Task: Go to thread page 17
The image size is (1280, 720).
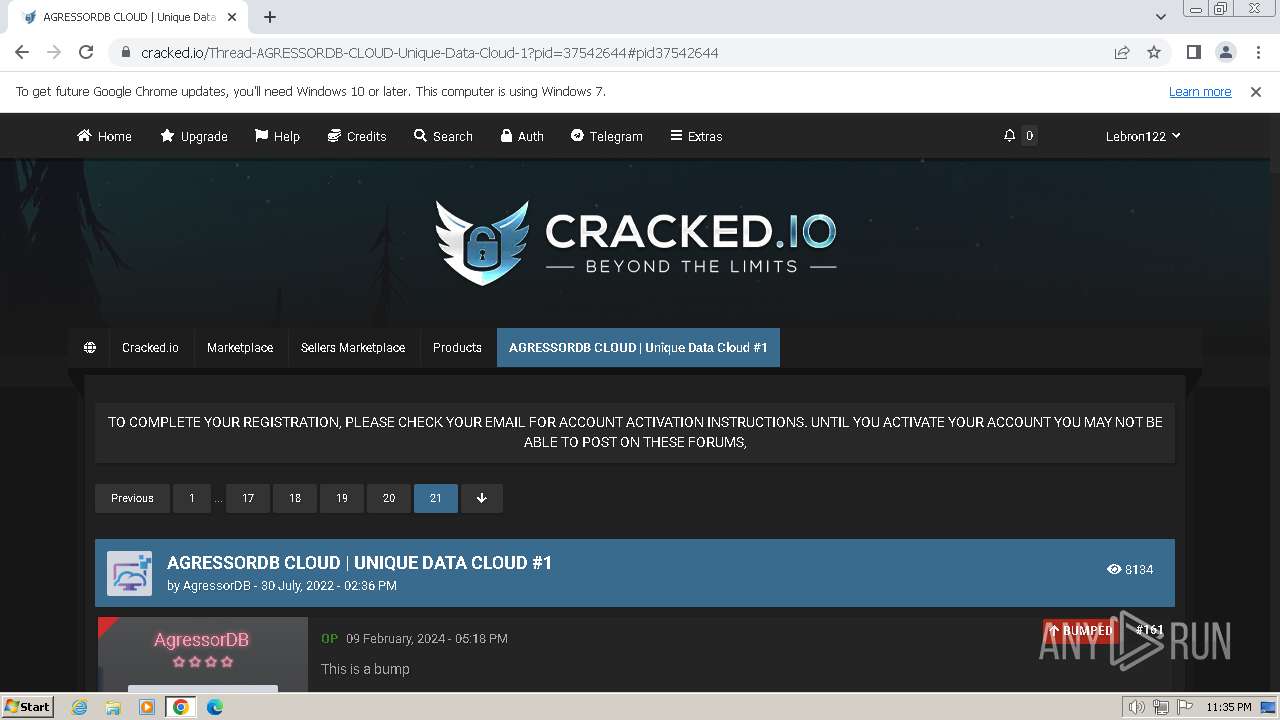Action: click(x=248, y=498)
